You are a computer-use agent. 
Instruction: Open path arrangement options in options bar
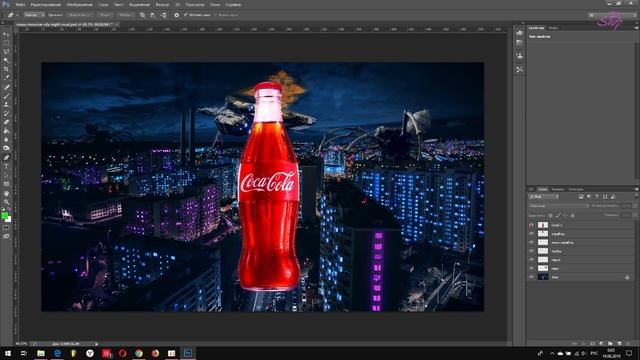pyautogui.click(x=163, y=15)
